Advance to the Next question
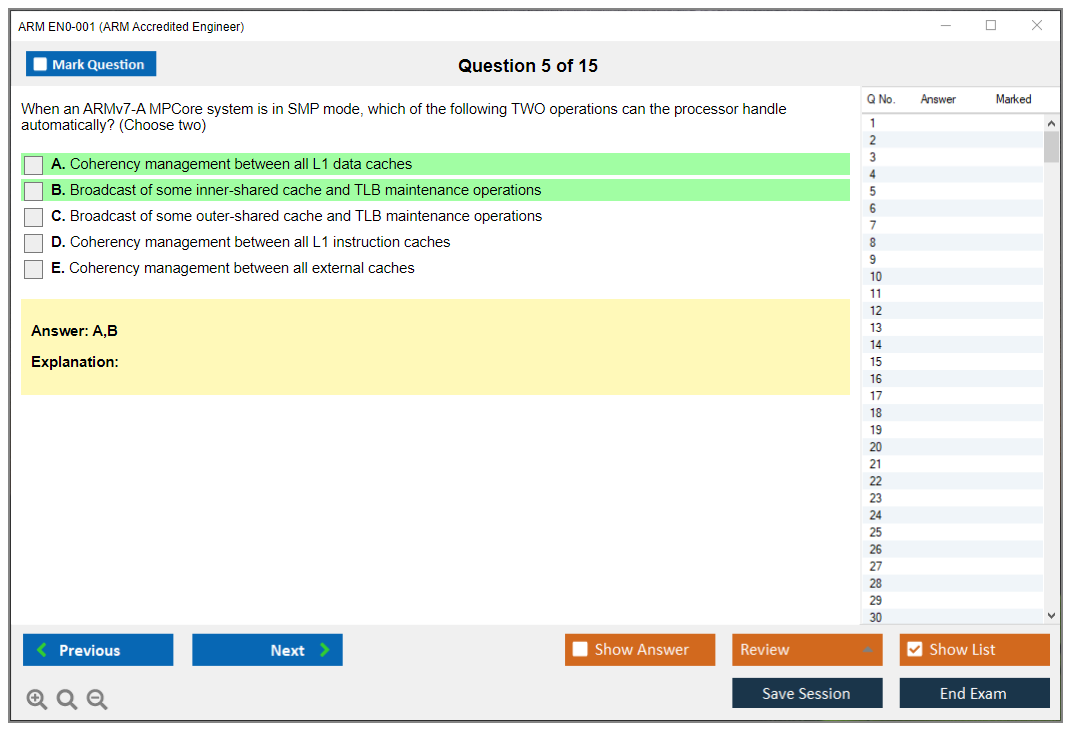Viewport: 1075px width, 735px height. [267, 650]
